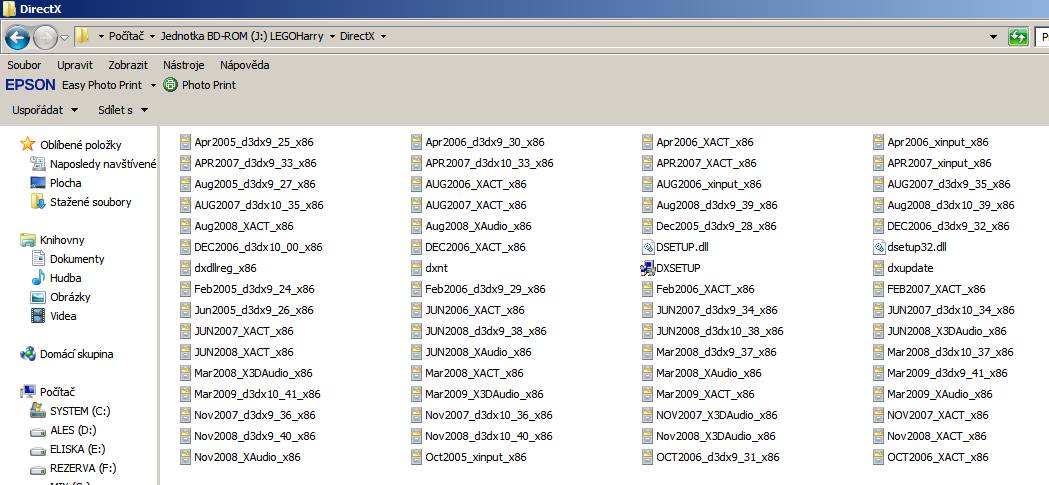This screenshot has width=1049, height=485.
Task: Open the Sdílet s dropdown
Action: 122,110
